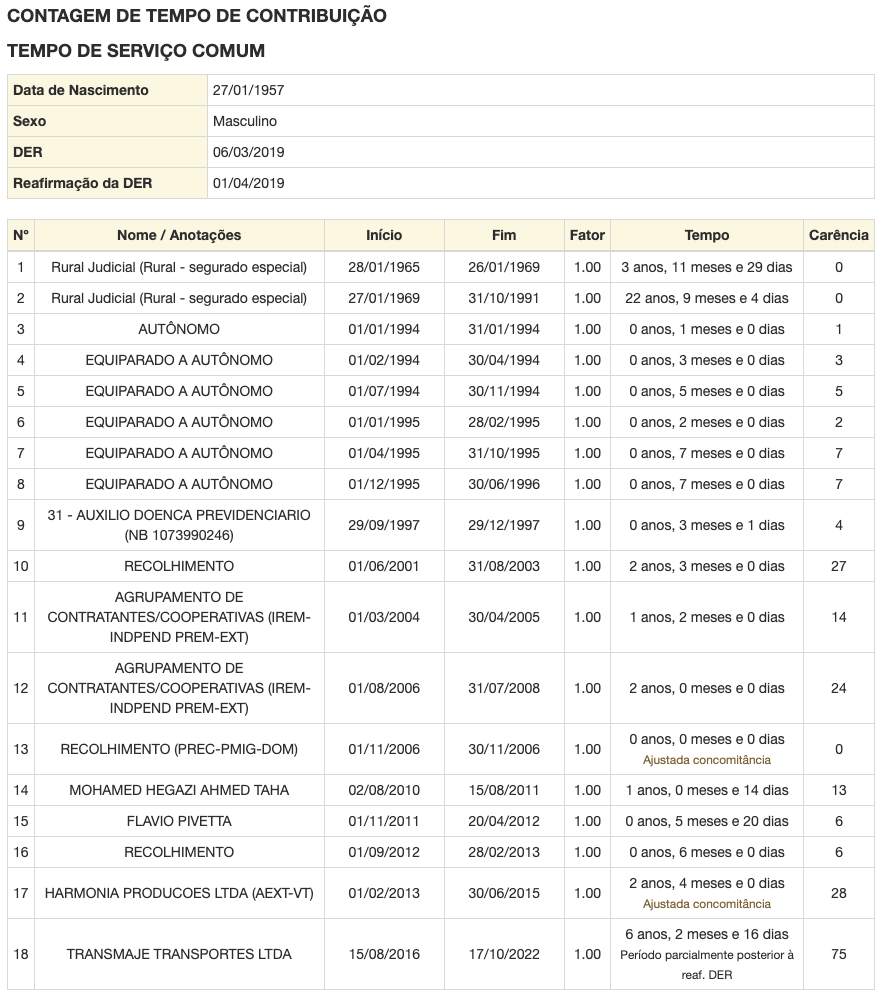Click the 'AUTÔNOMO' entry in row 3

click(179, 329)
